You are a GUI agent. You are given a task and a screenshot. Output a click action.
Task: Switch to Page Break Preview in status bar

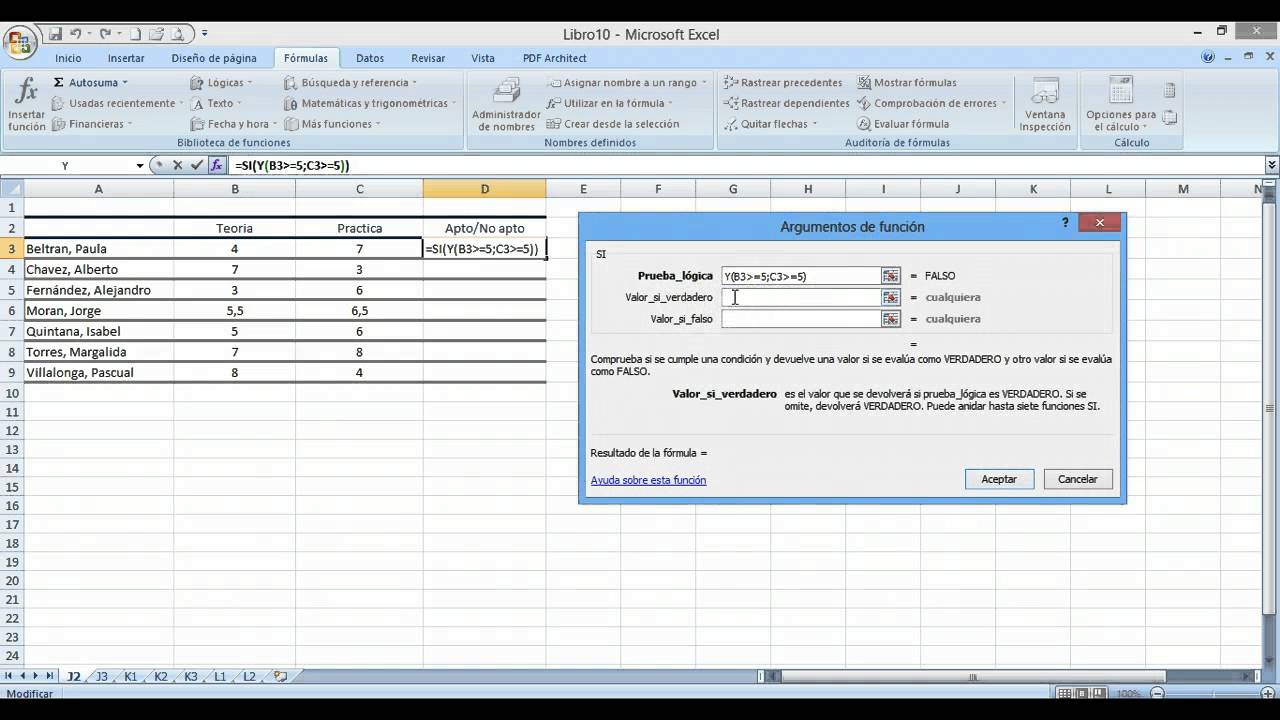click(x=1099, y=693)
